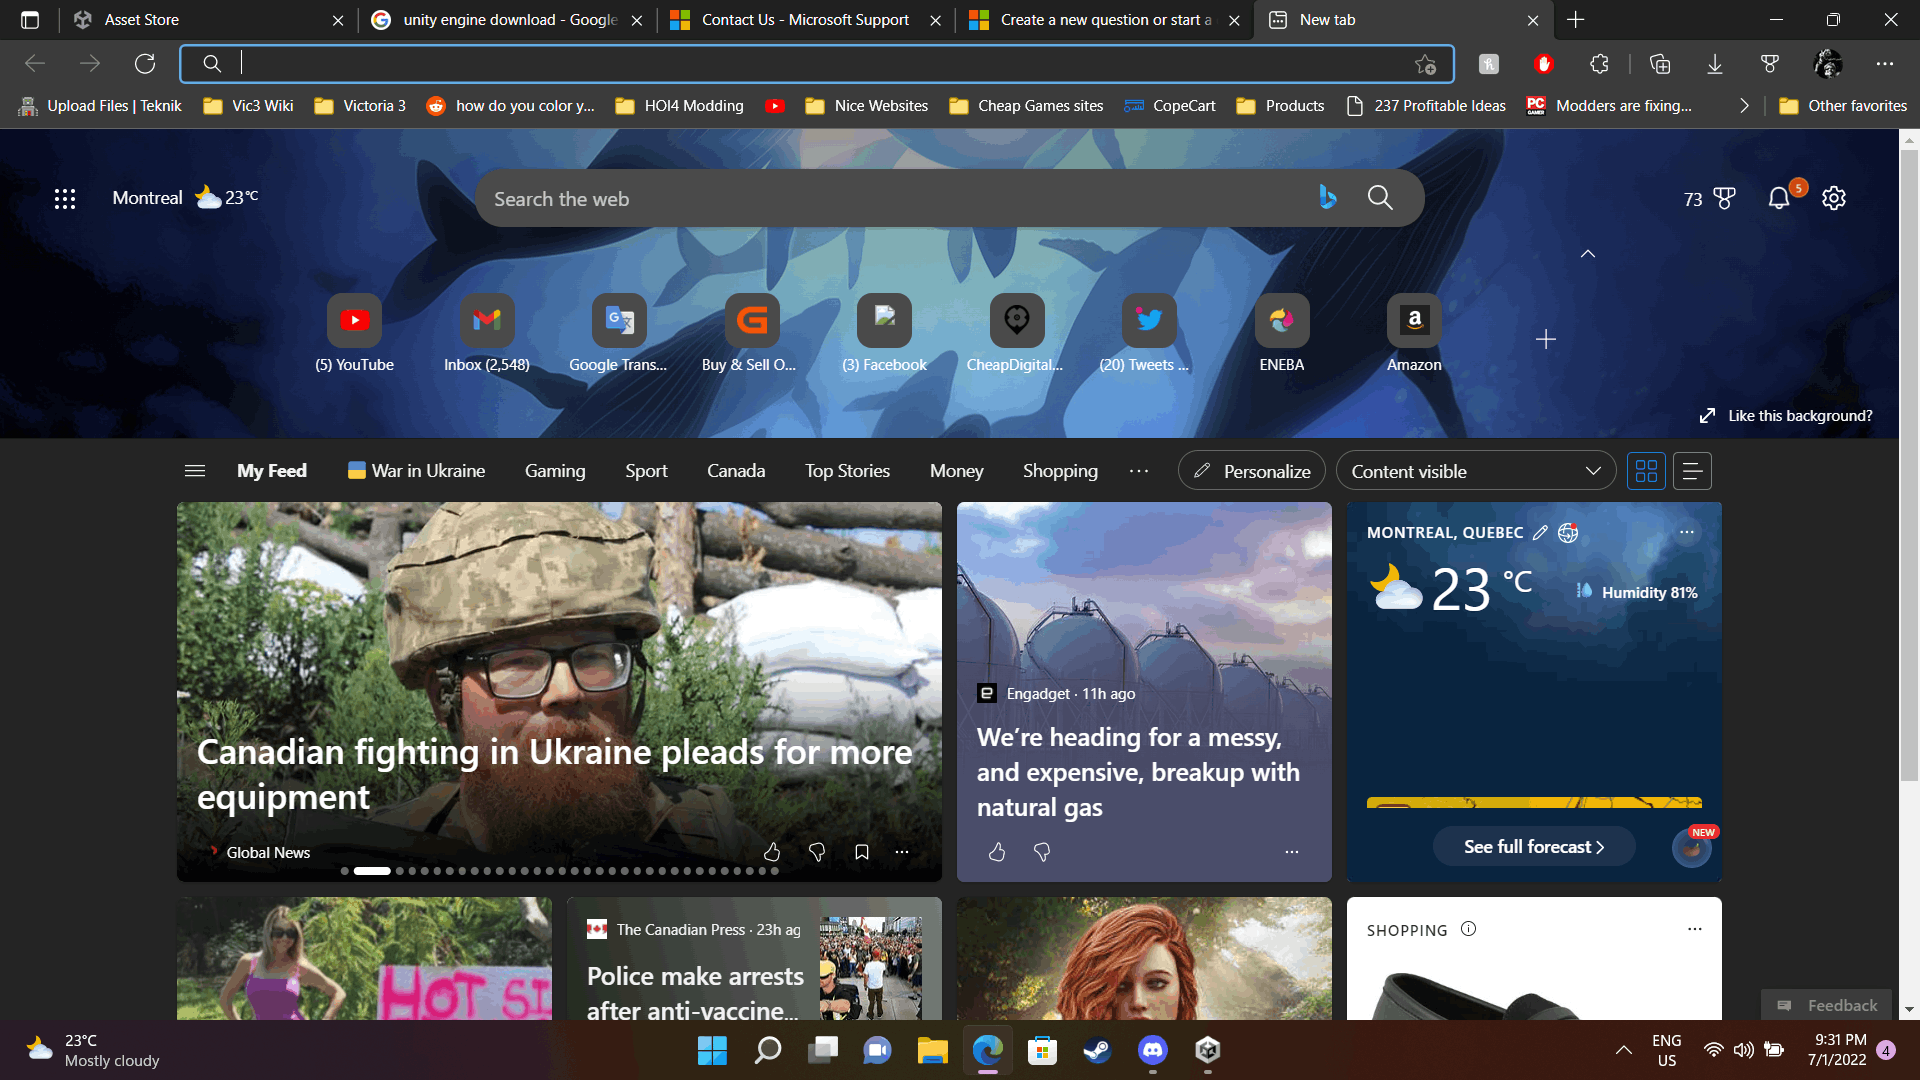Click See full forecast button

(x=1533, y=847)
